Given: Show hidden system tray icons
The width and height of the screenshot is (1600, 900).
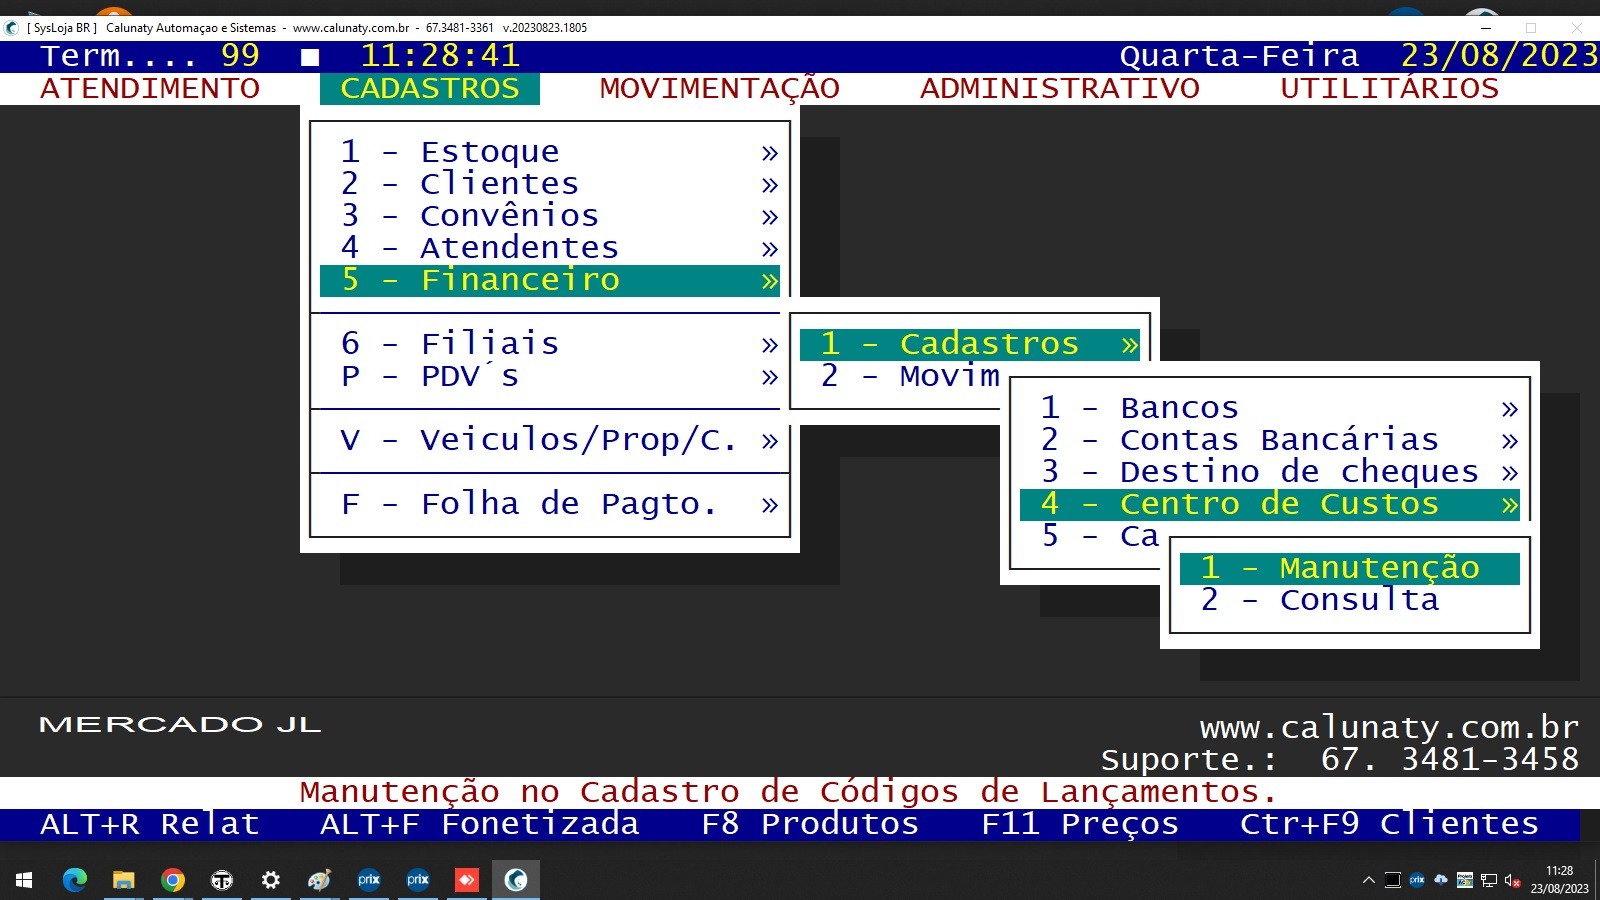Looking at the screenshot, I should (1368, 880).
